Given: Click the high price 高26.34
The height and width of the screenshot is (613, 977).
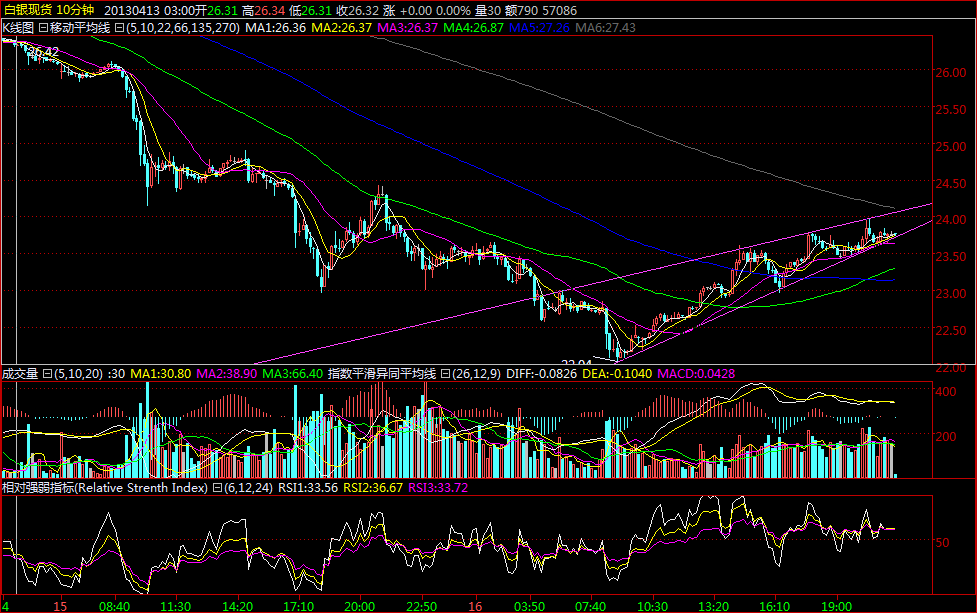Looking at the screenshot, I should 264,11.
